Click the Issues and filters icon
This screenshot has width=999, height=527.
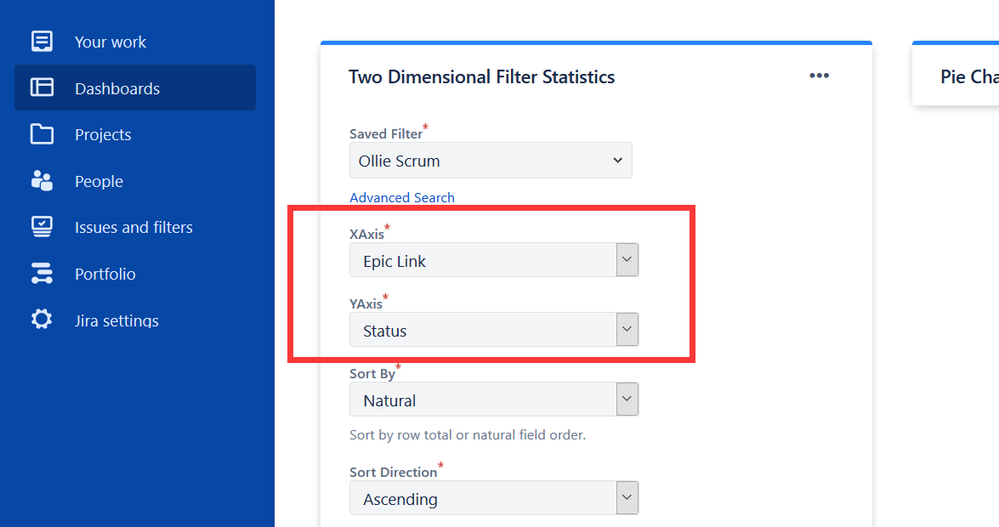42,227
